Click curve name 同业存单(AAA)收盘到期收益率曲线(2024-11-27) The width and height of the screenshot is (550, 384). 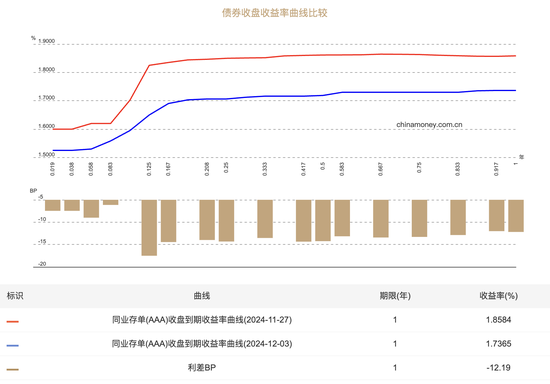pyautogui.click(x=202, y=319)
